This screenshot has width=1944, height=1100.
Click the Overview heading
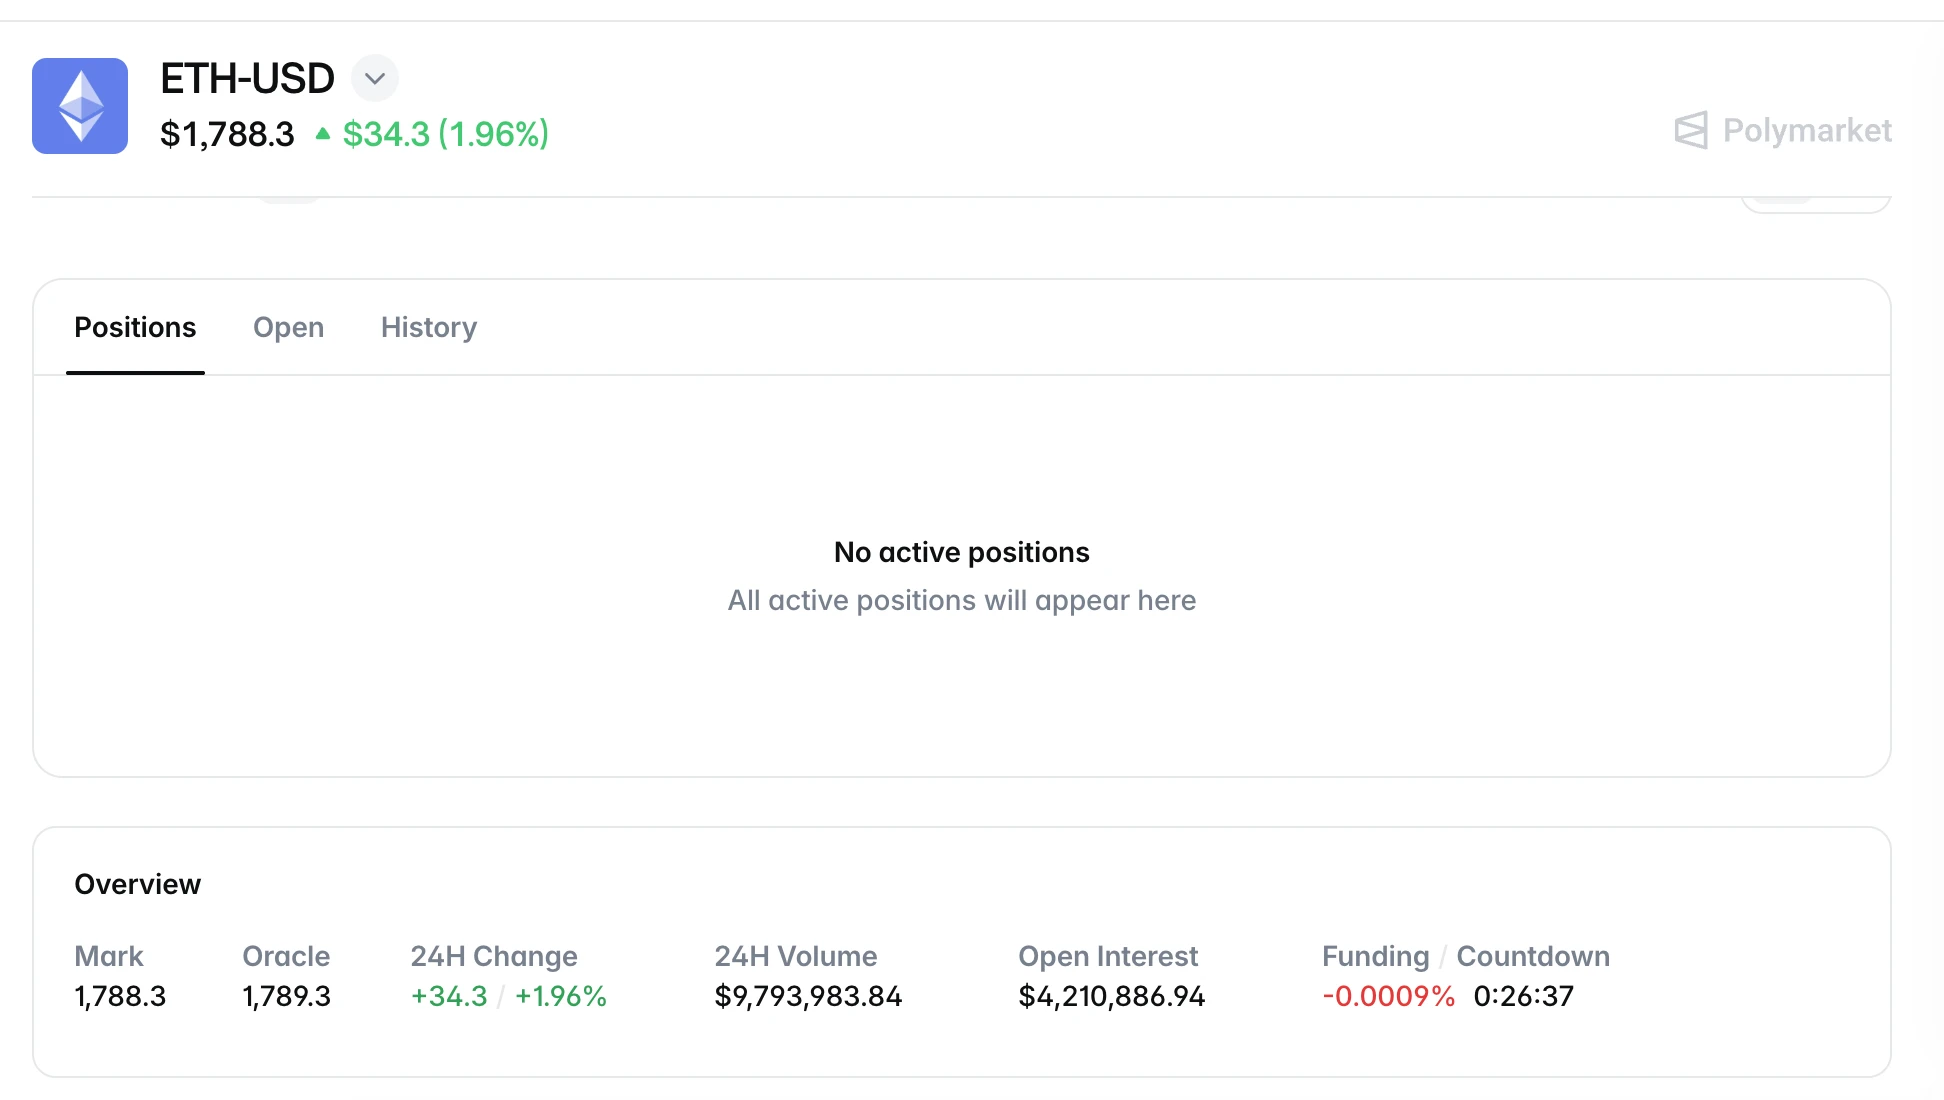138,884
